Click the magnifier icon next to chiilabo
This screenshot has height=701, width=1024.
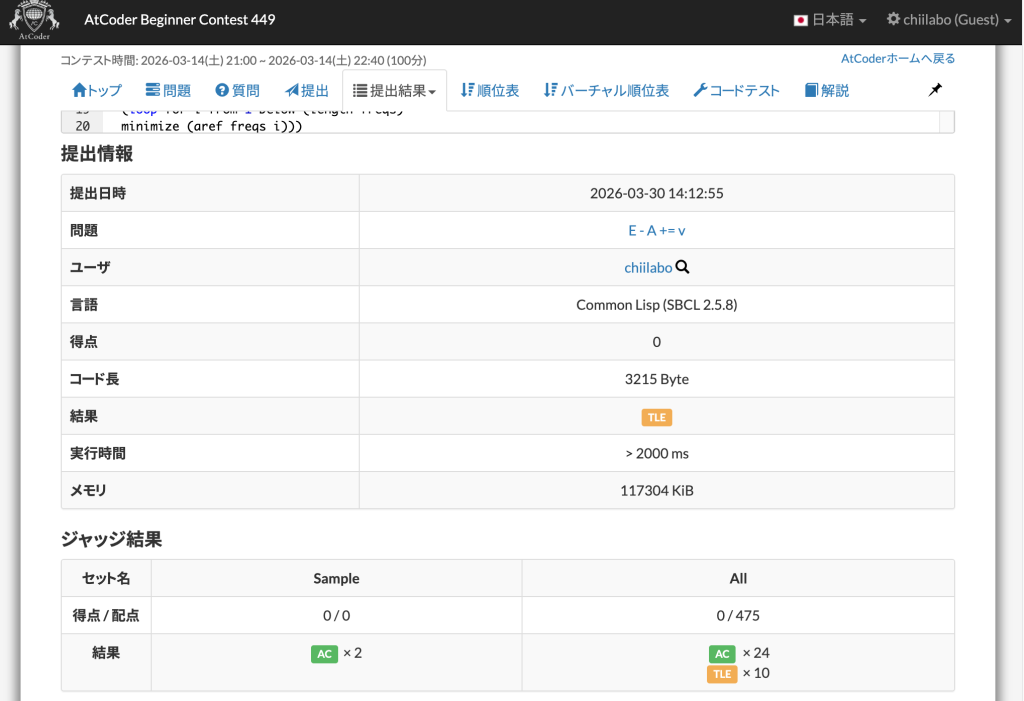click(x=682, y=267)
